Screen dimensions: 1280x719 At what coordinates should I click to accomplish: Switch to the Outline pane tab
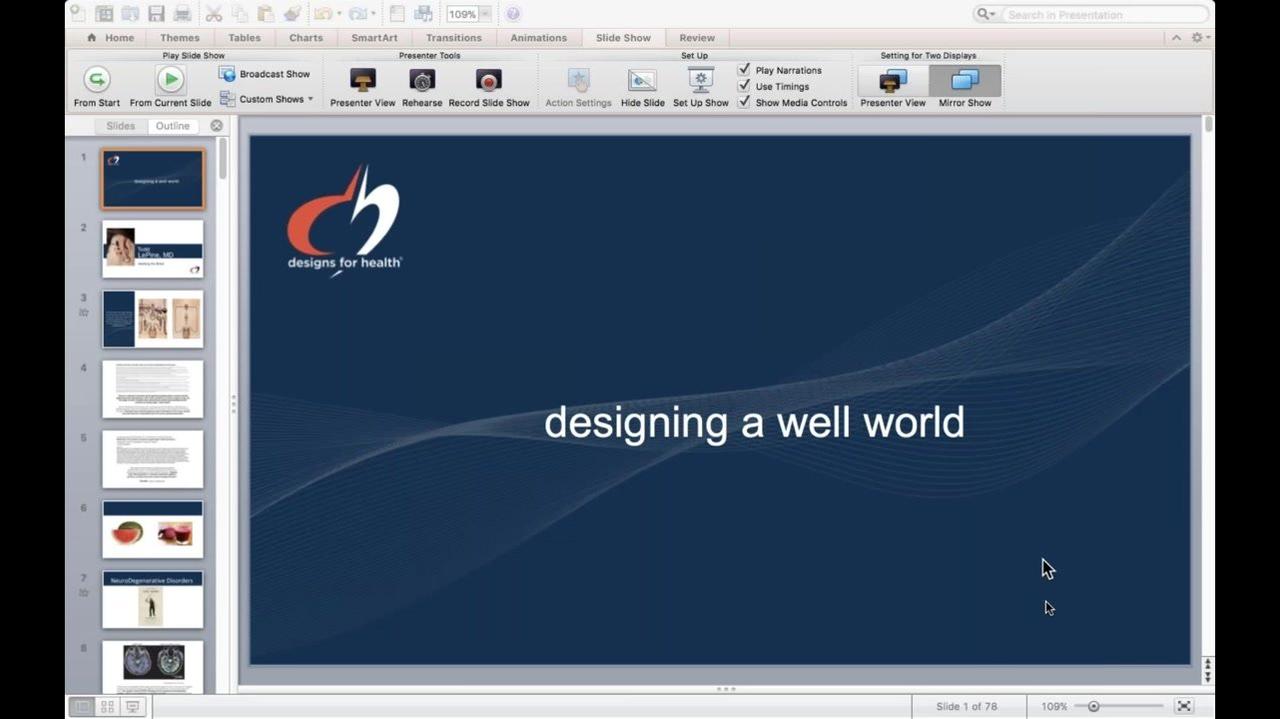click(x=172, y=126)
